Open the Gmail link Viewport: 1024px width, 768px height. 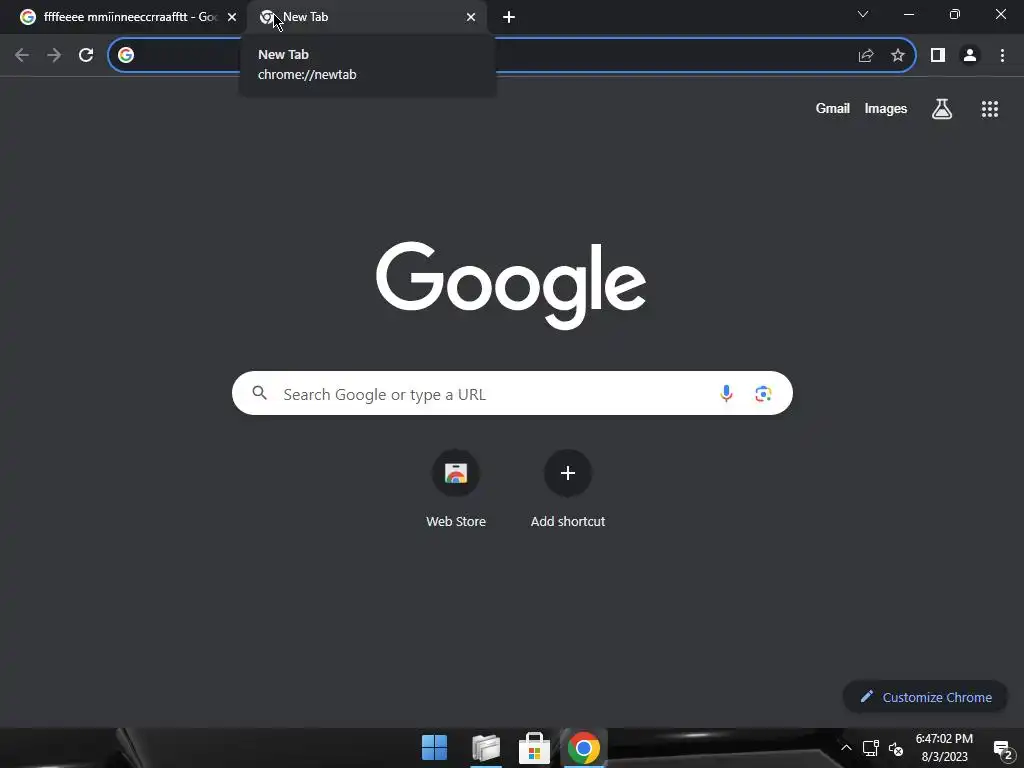tap(833, 108)
